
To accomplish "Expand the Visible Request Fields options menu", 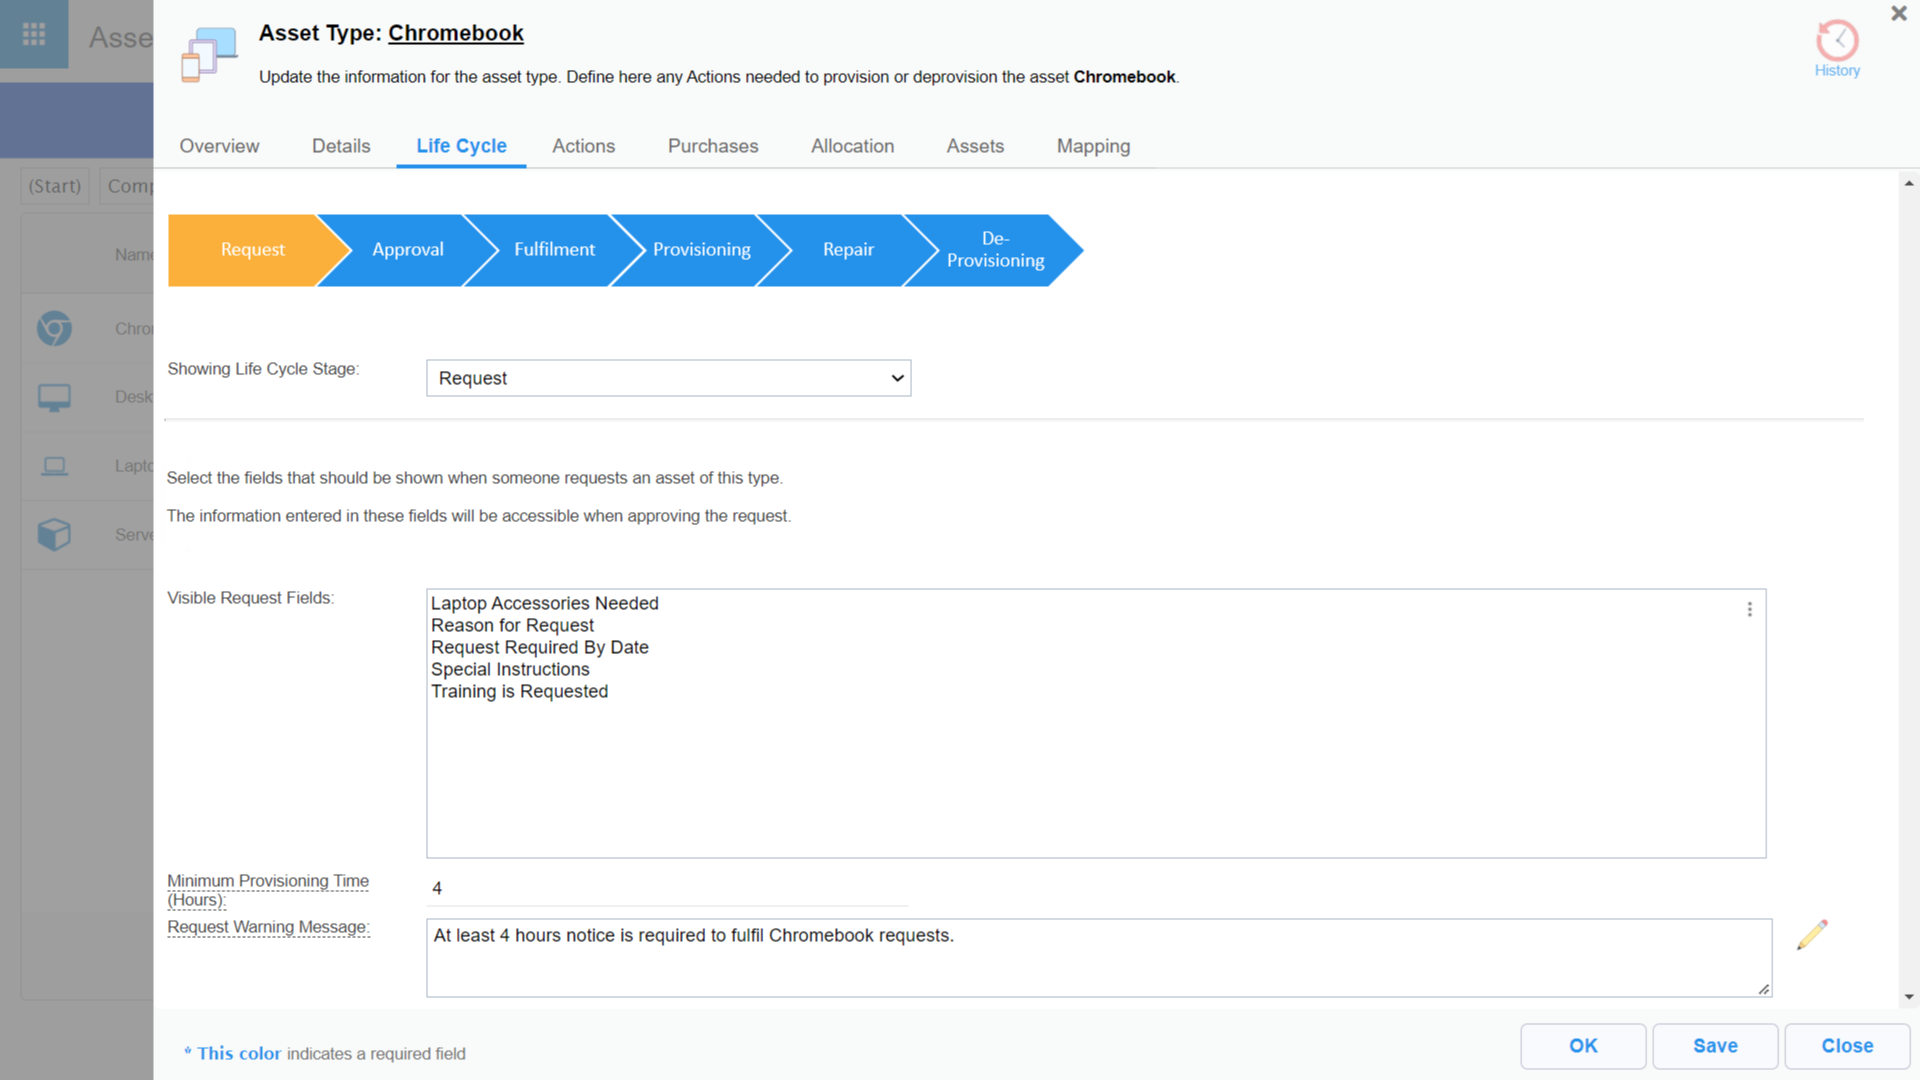I will (1750, 609).
